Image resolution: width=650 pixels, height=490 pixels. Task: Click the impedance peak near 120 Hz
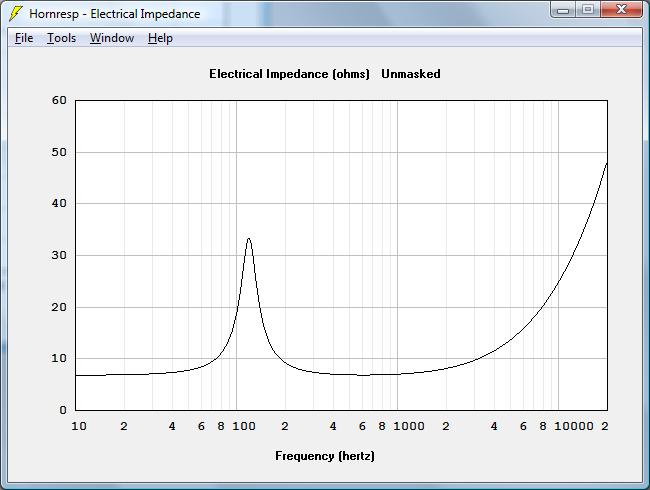click(249, 239)
